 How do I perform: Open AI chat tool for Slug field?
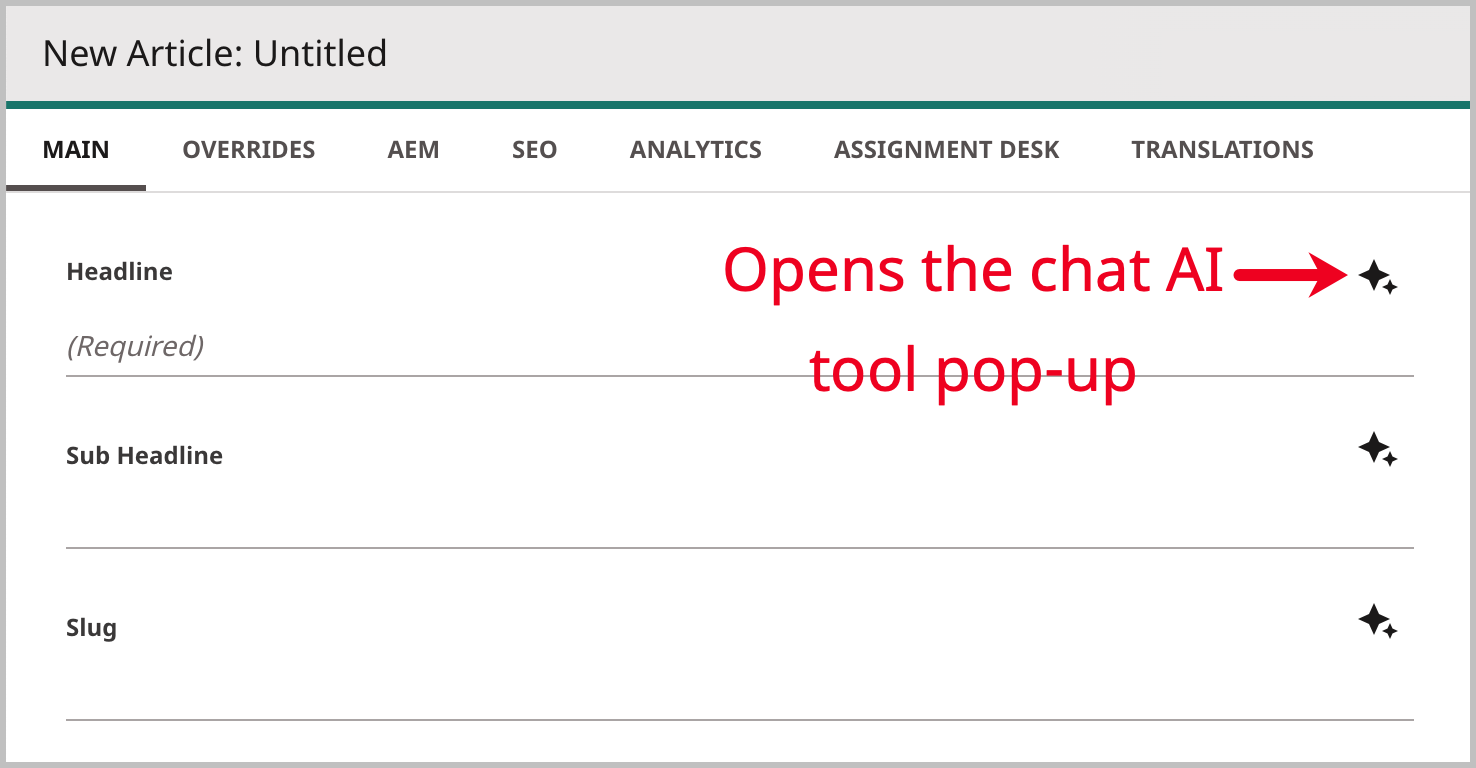[1377, 621]
